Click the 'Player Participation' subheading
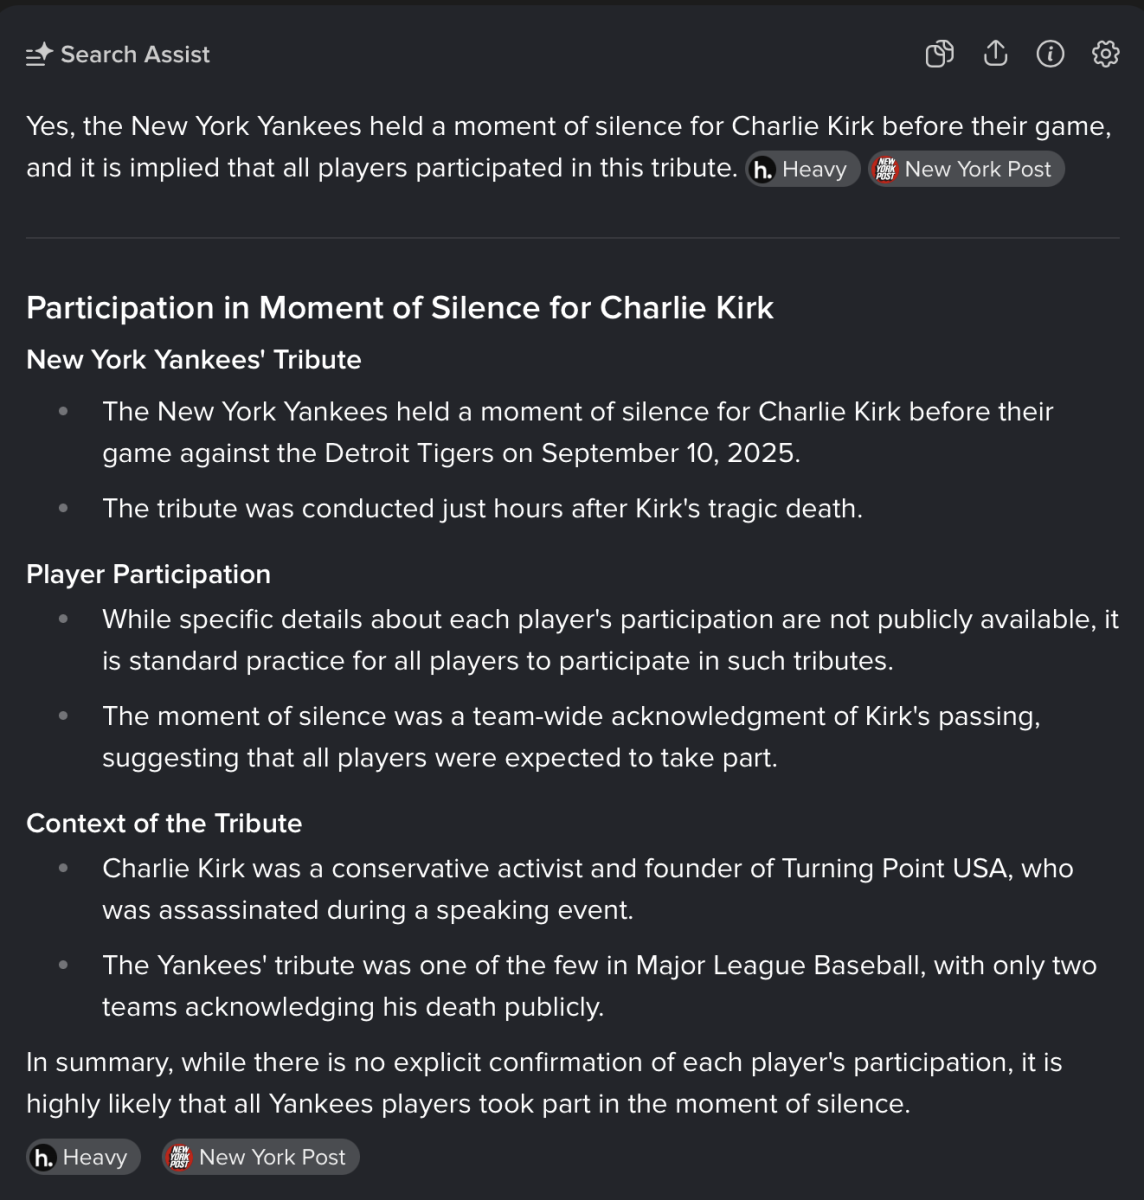 tap(148, 574)
